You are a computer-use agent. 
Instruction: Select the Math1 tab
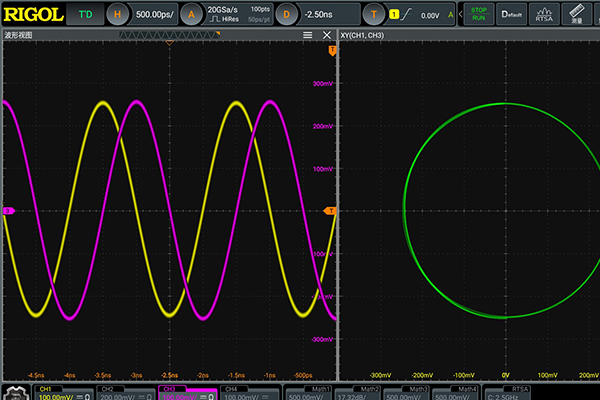pos(310,391)
